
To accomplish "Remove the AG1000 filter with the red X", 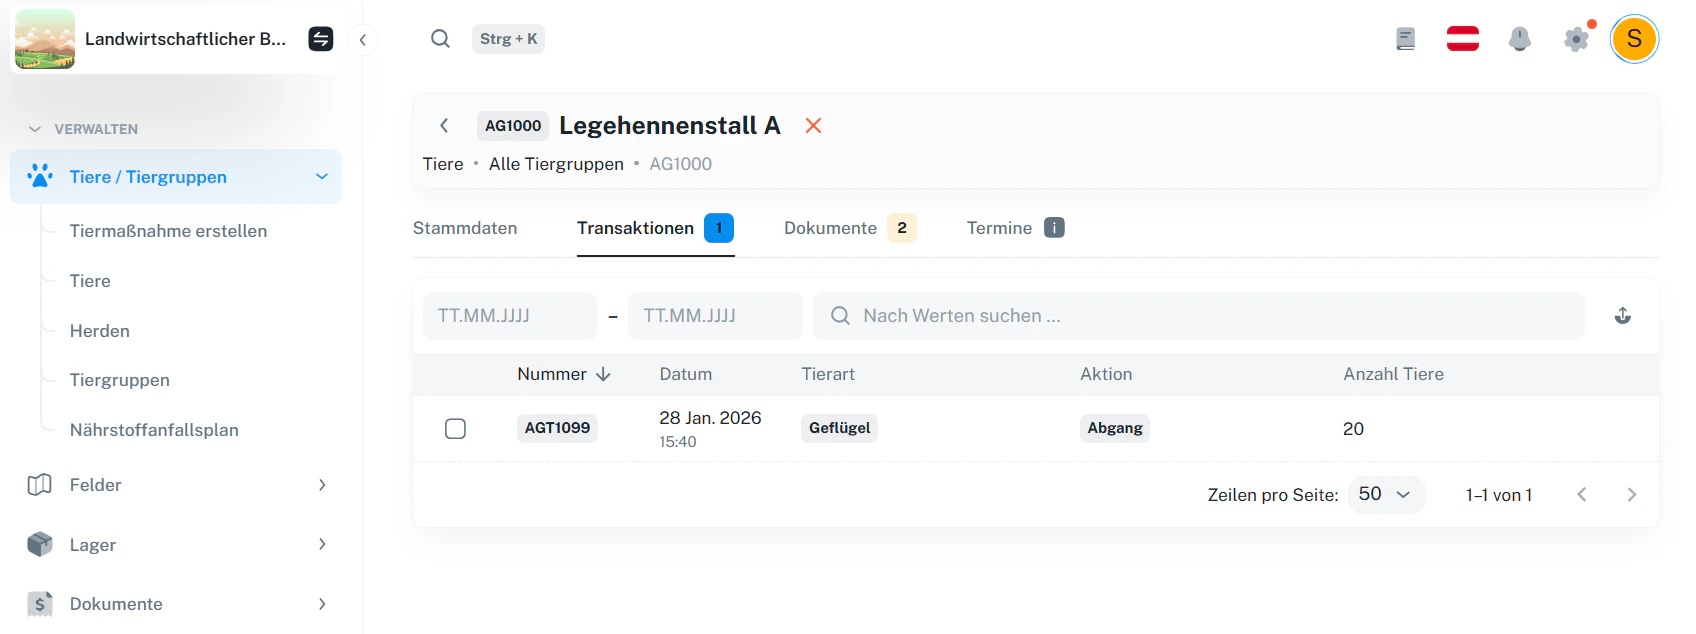I will point(812,125).
